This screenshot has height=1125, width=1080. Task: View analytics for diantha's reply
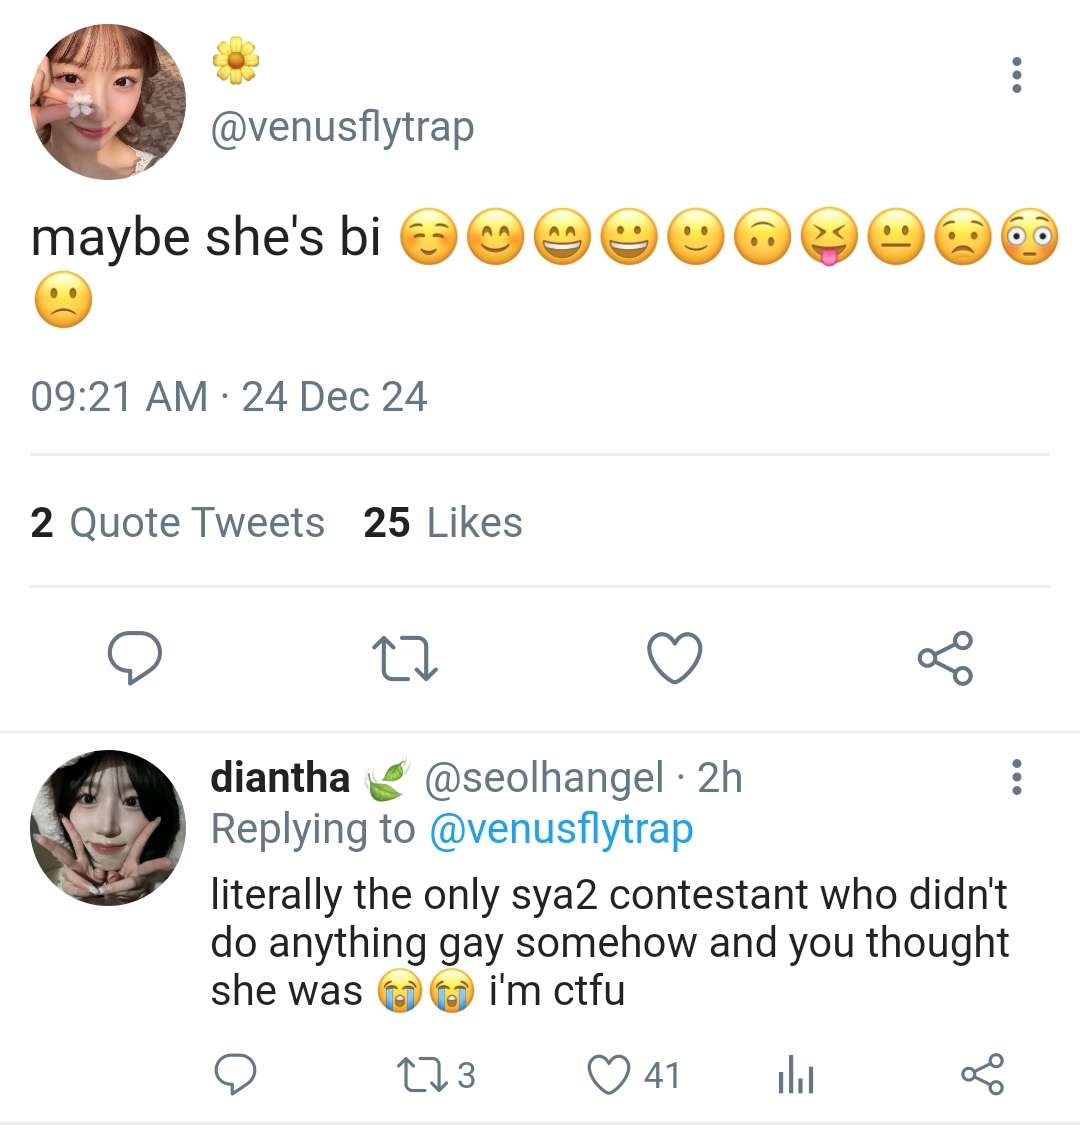tap(796, 1074)
